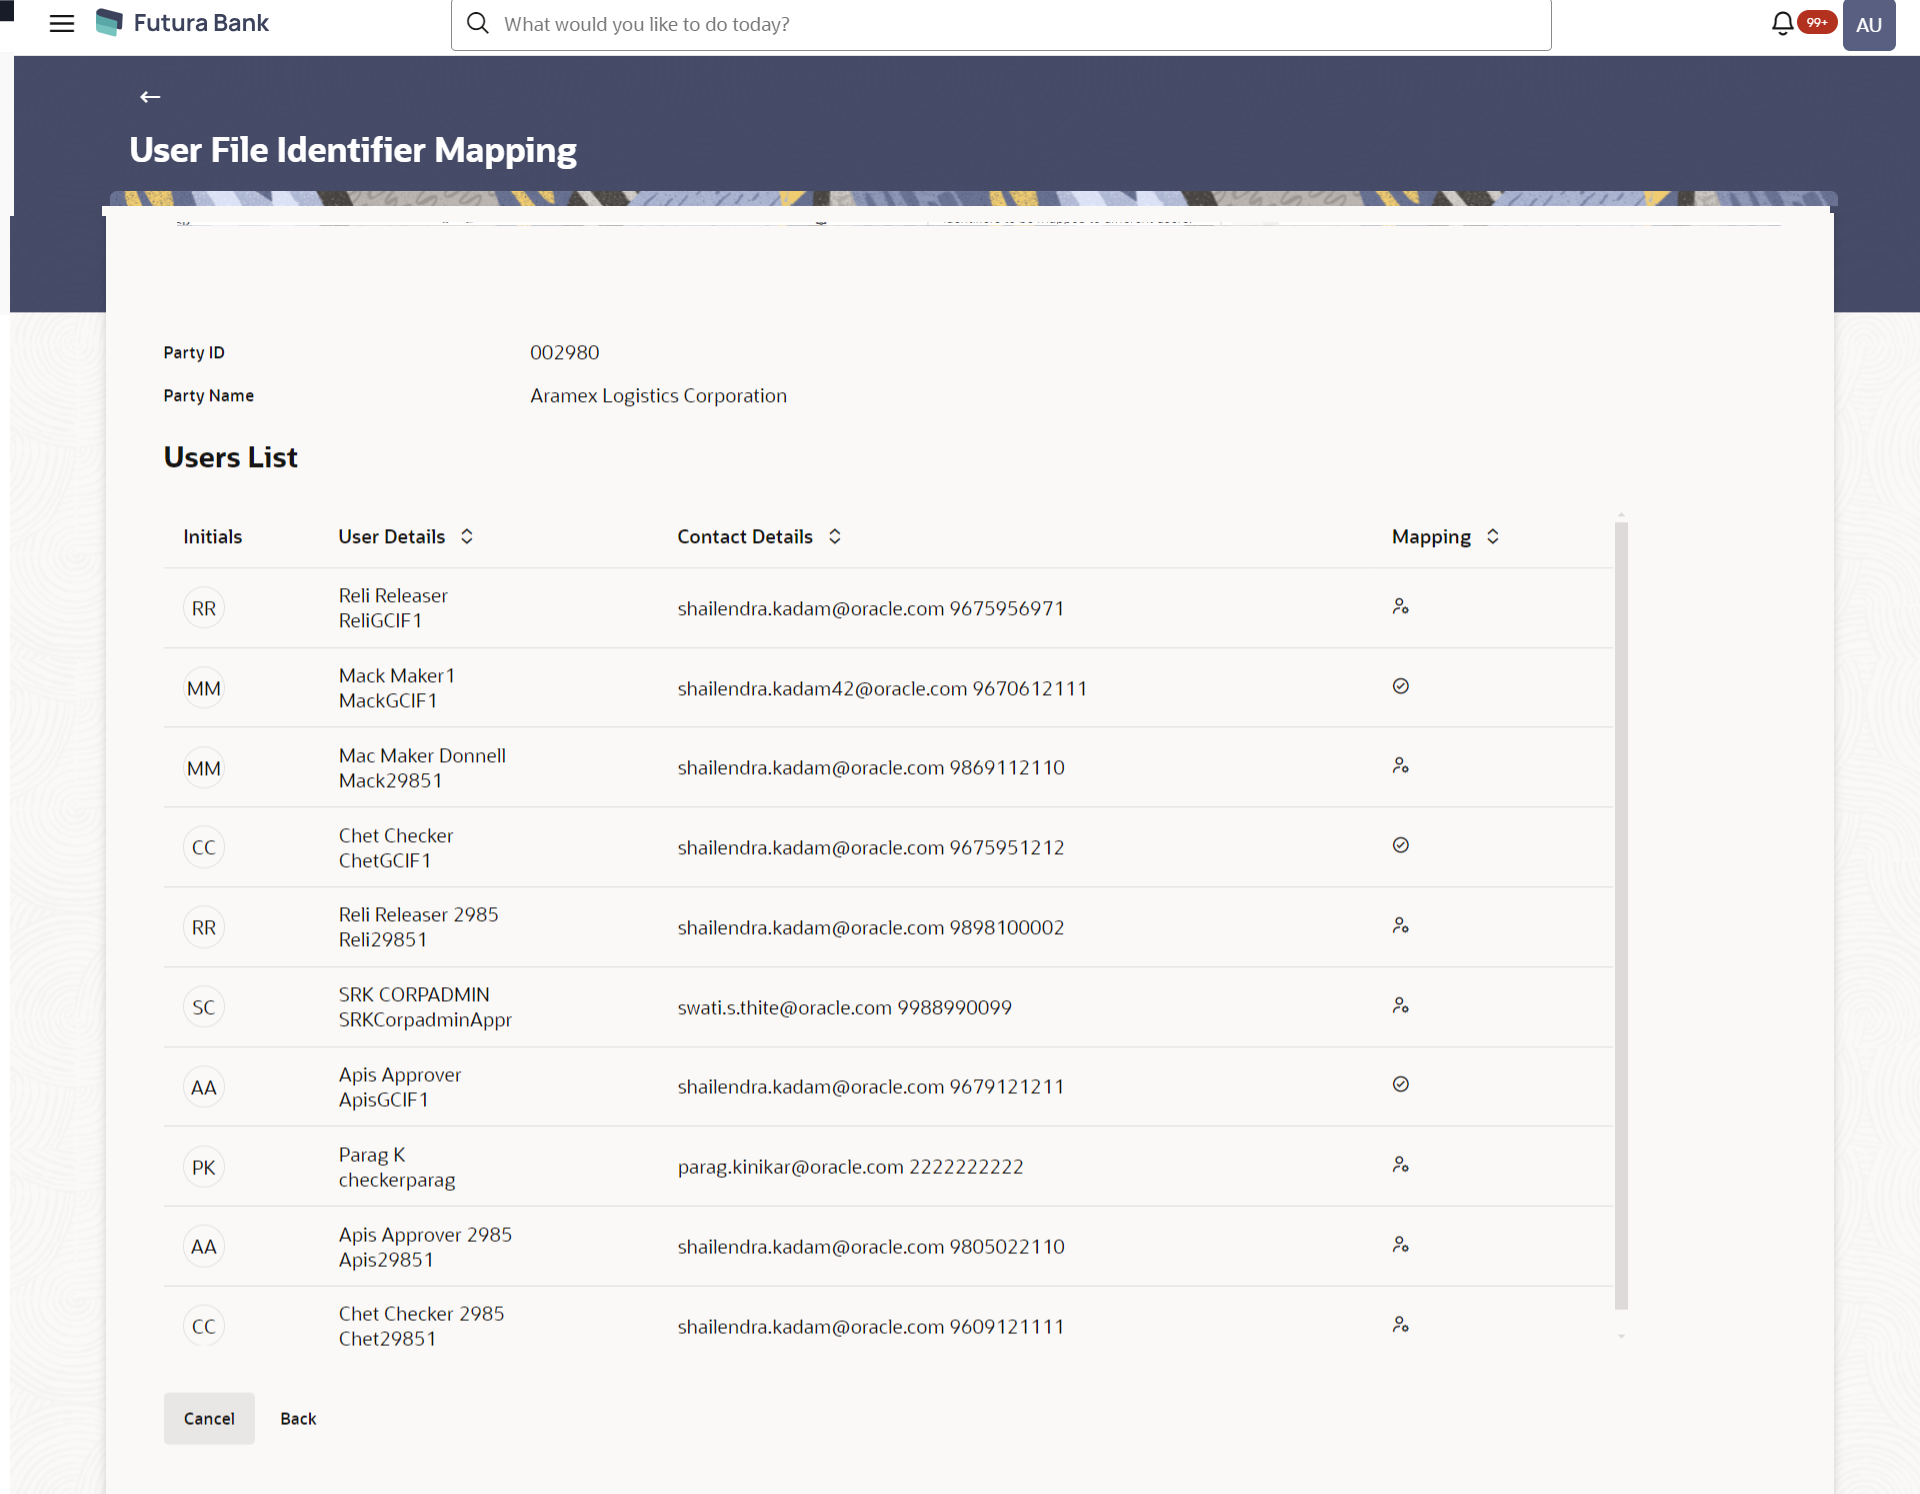Click mapping icon for Chet Checker 2985
Viewport: 1920px width, 1494px height.
(x=1400, y=1325)
